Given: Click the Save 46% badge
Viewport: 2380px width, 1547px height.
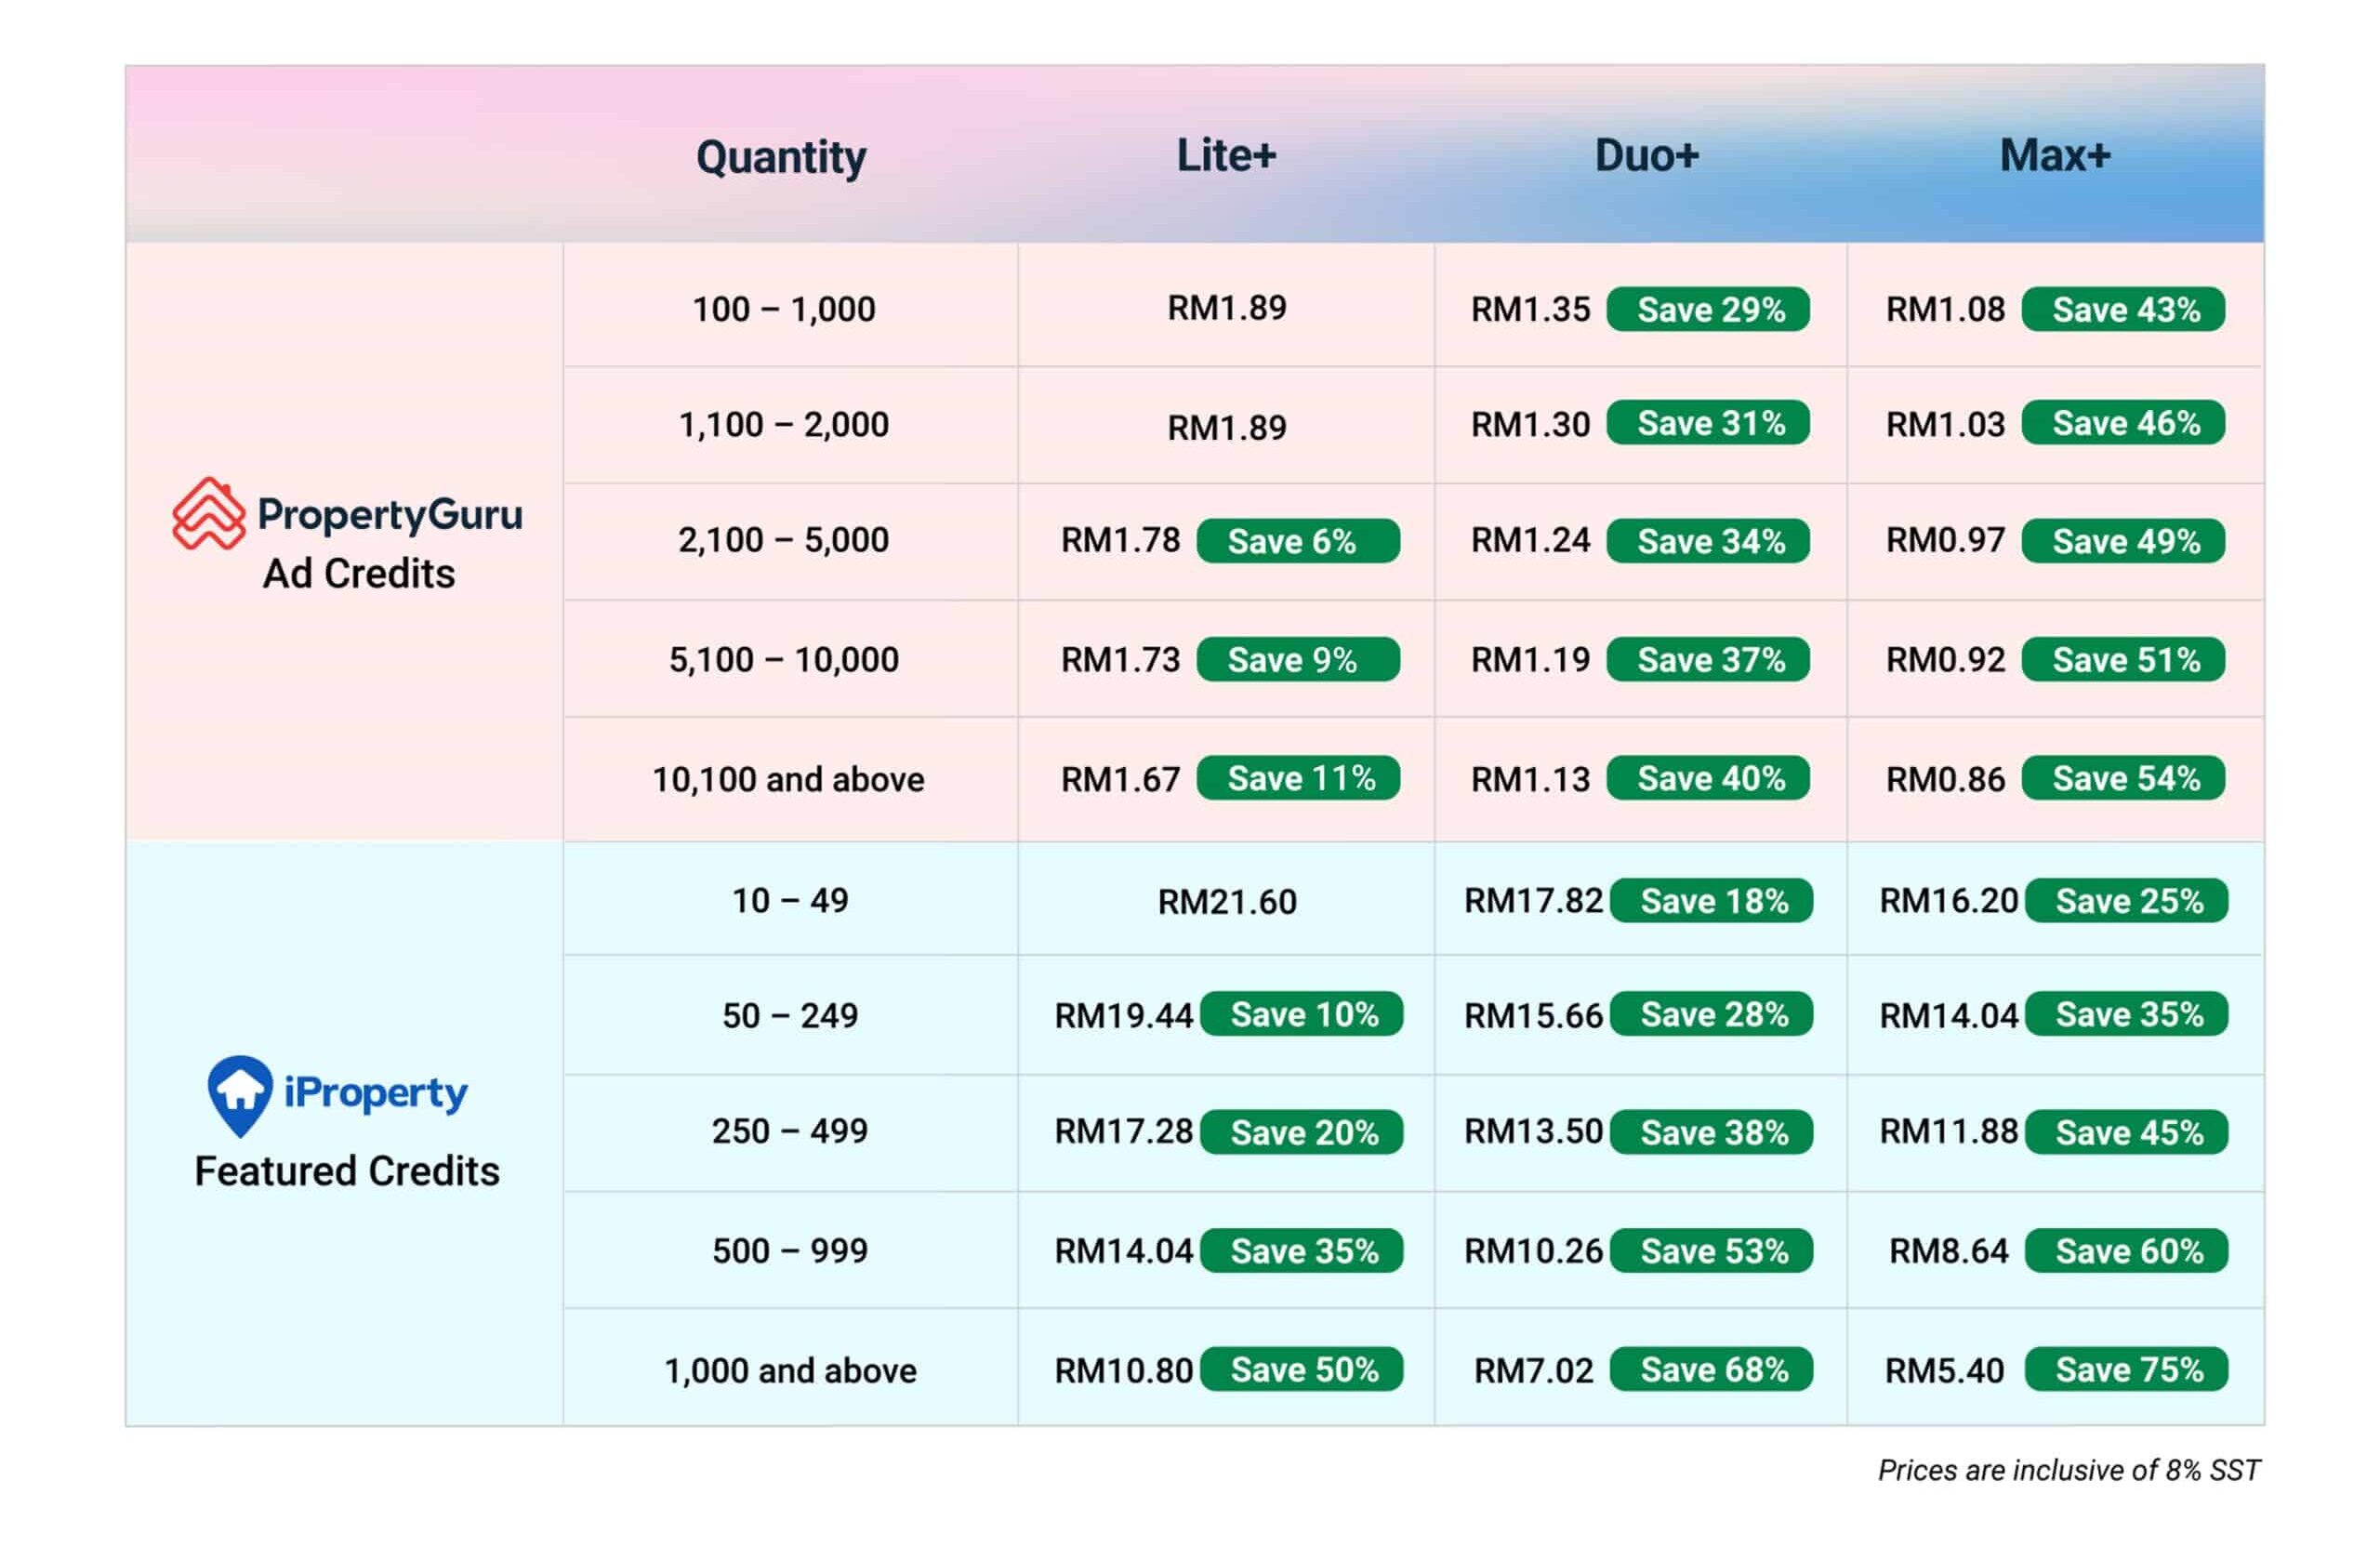Looking at the screenshot, I should tap(2123, 423).
